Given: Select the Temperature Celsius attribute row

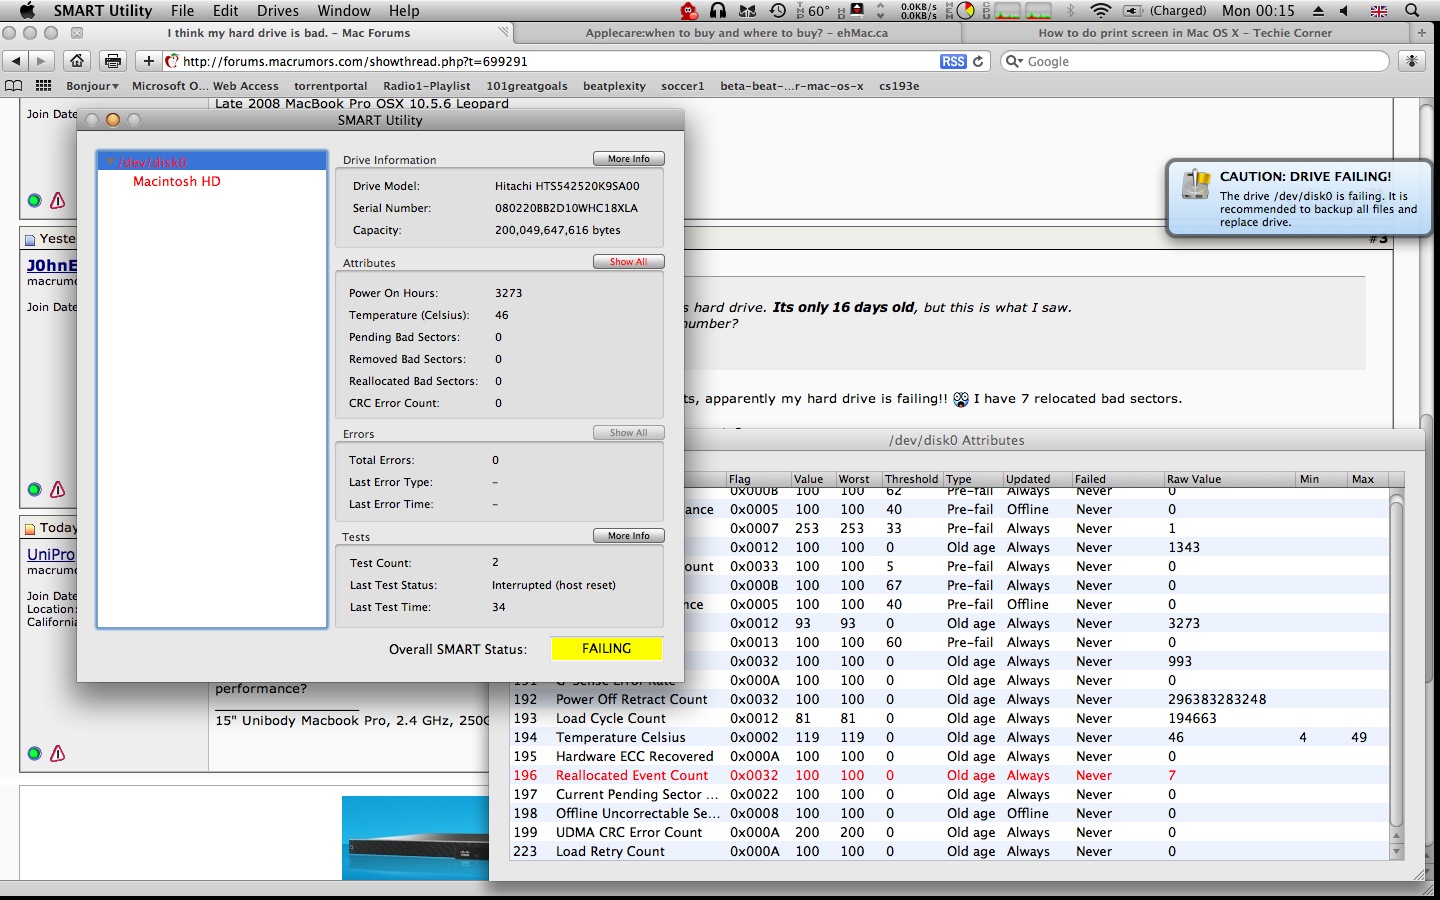Looking at the screenshot, I should pos(949,737).
